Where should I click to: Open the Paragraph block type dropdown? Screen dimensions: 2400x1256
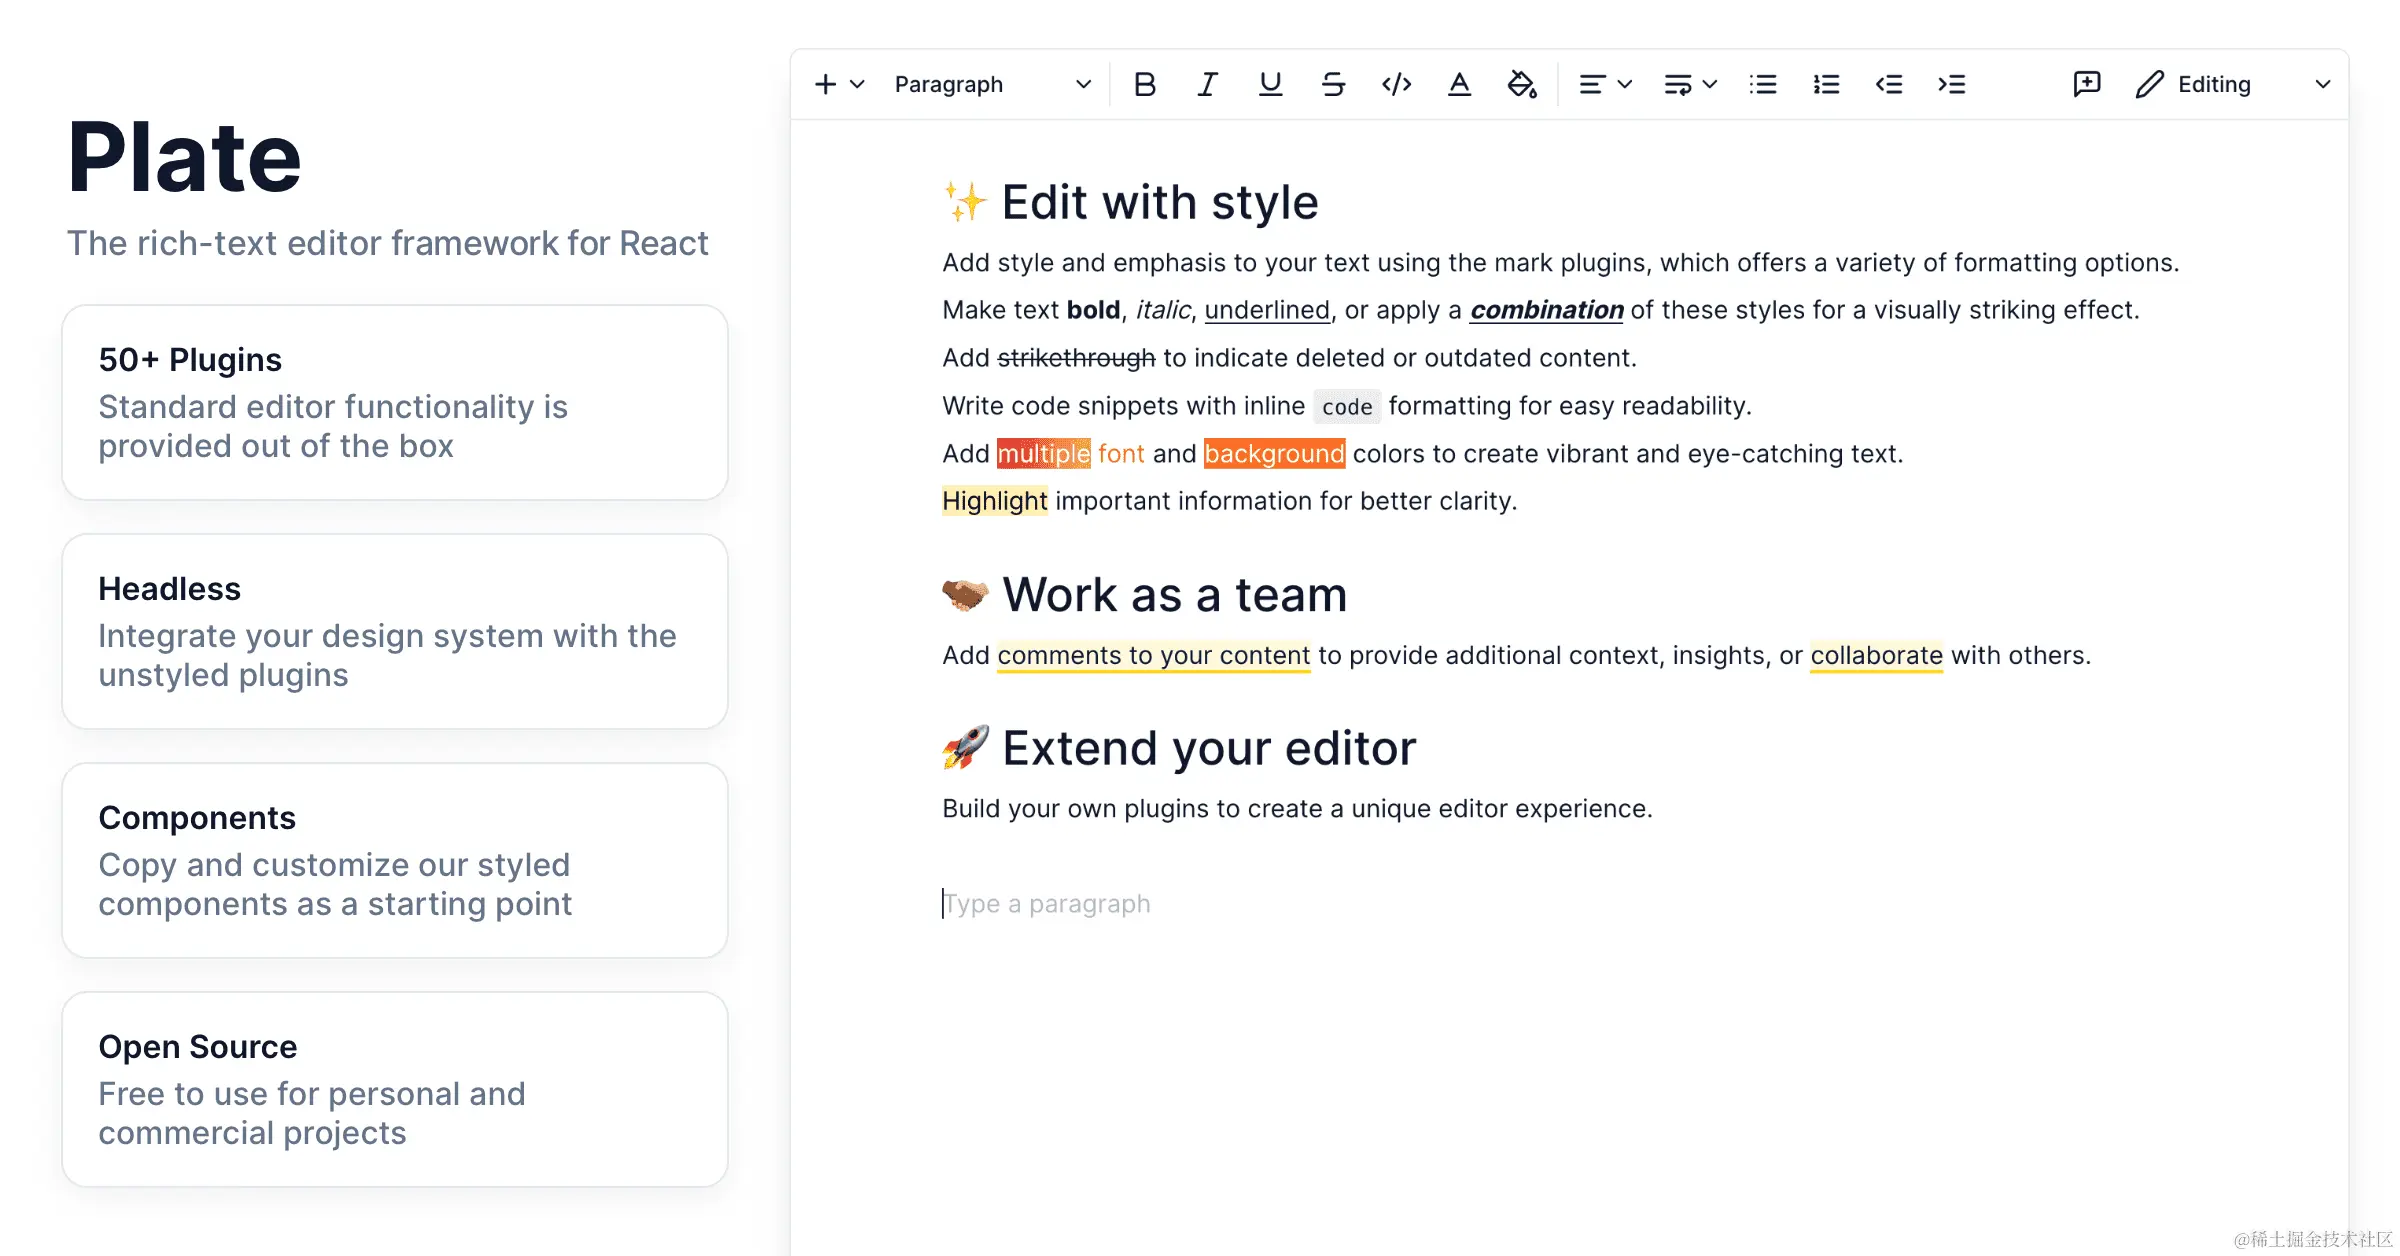991,85
